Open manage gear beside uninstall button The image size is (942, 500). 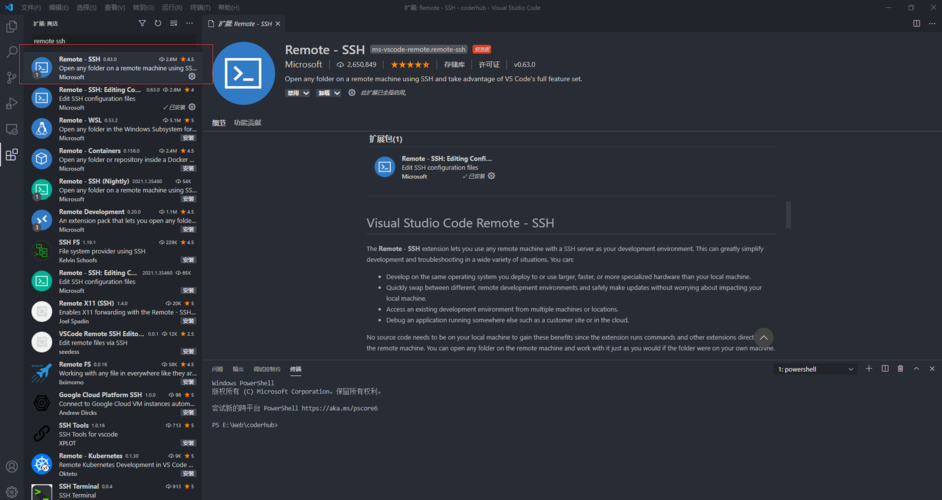tap(352, 93)
